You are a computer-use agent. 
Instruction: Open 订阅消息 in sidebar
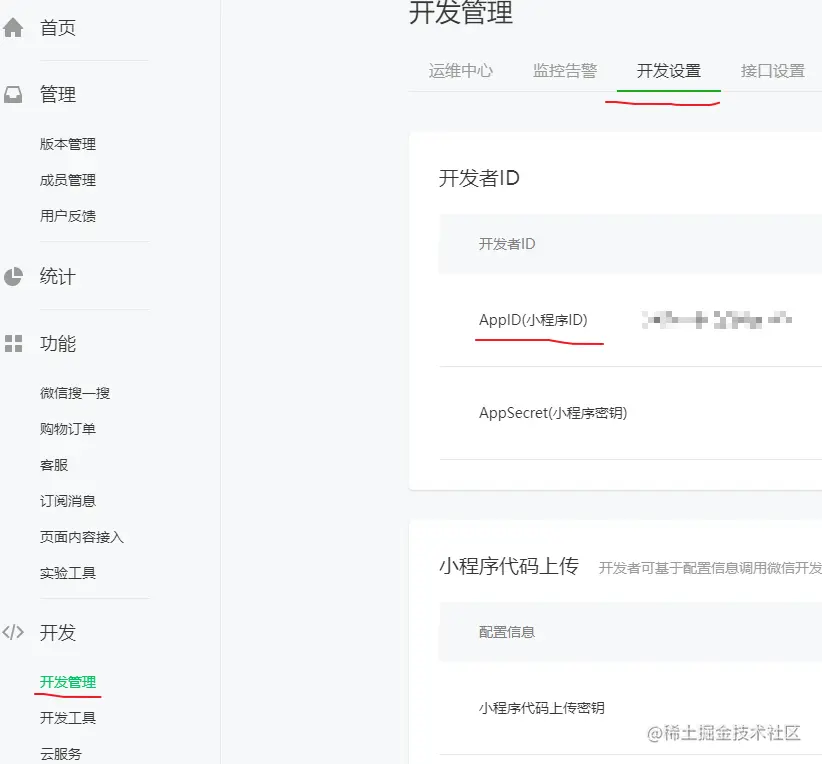[68, 501]
